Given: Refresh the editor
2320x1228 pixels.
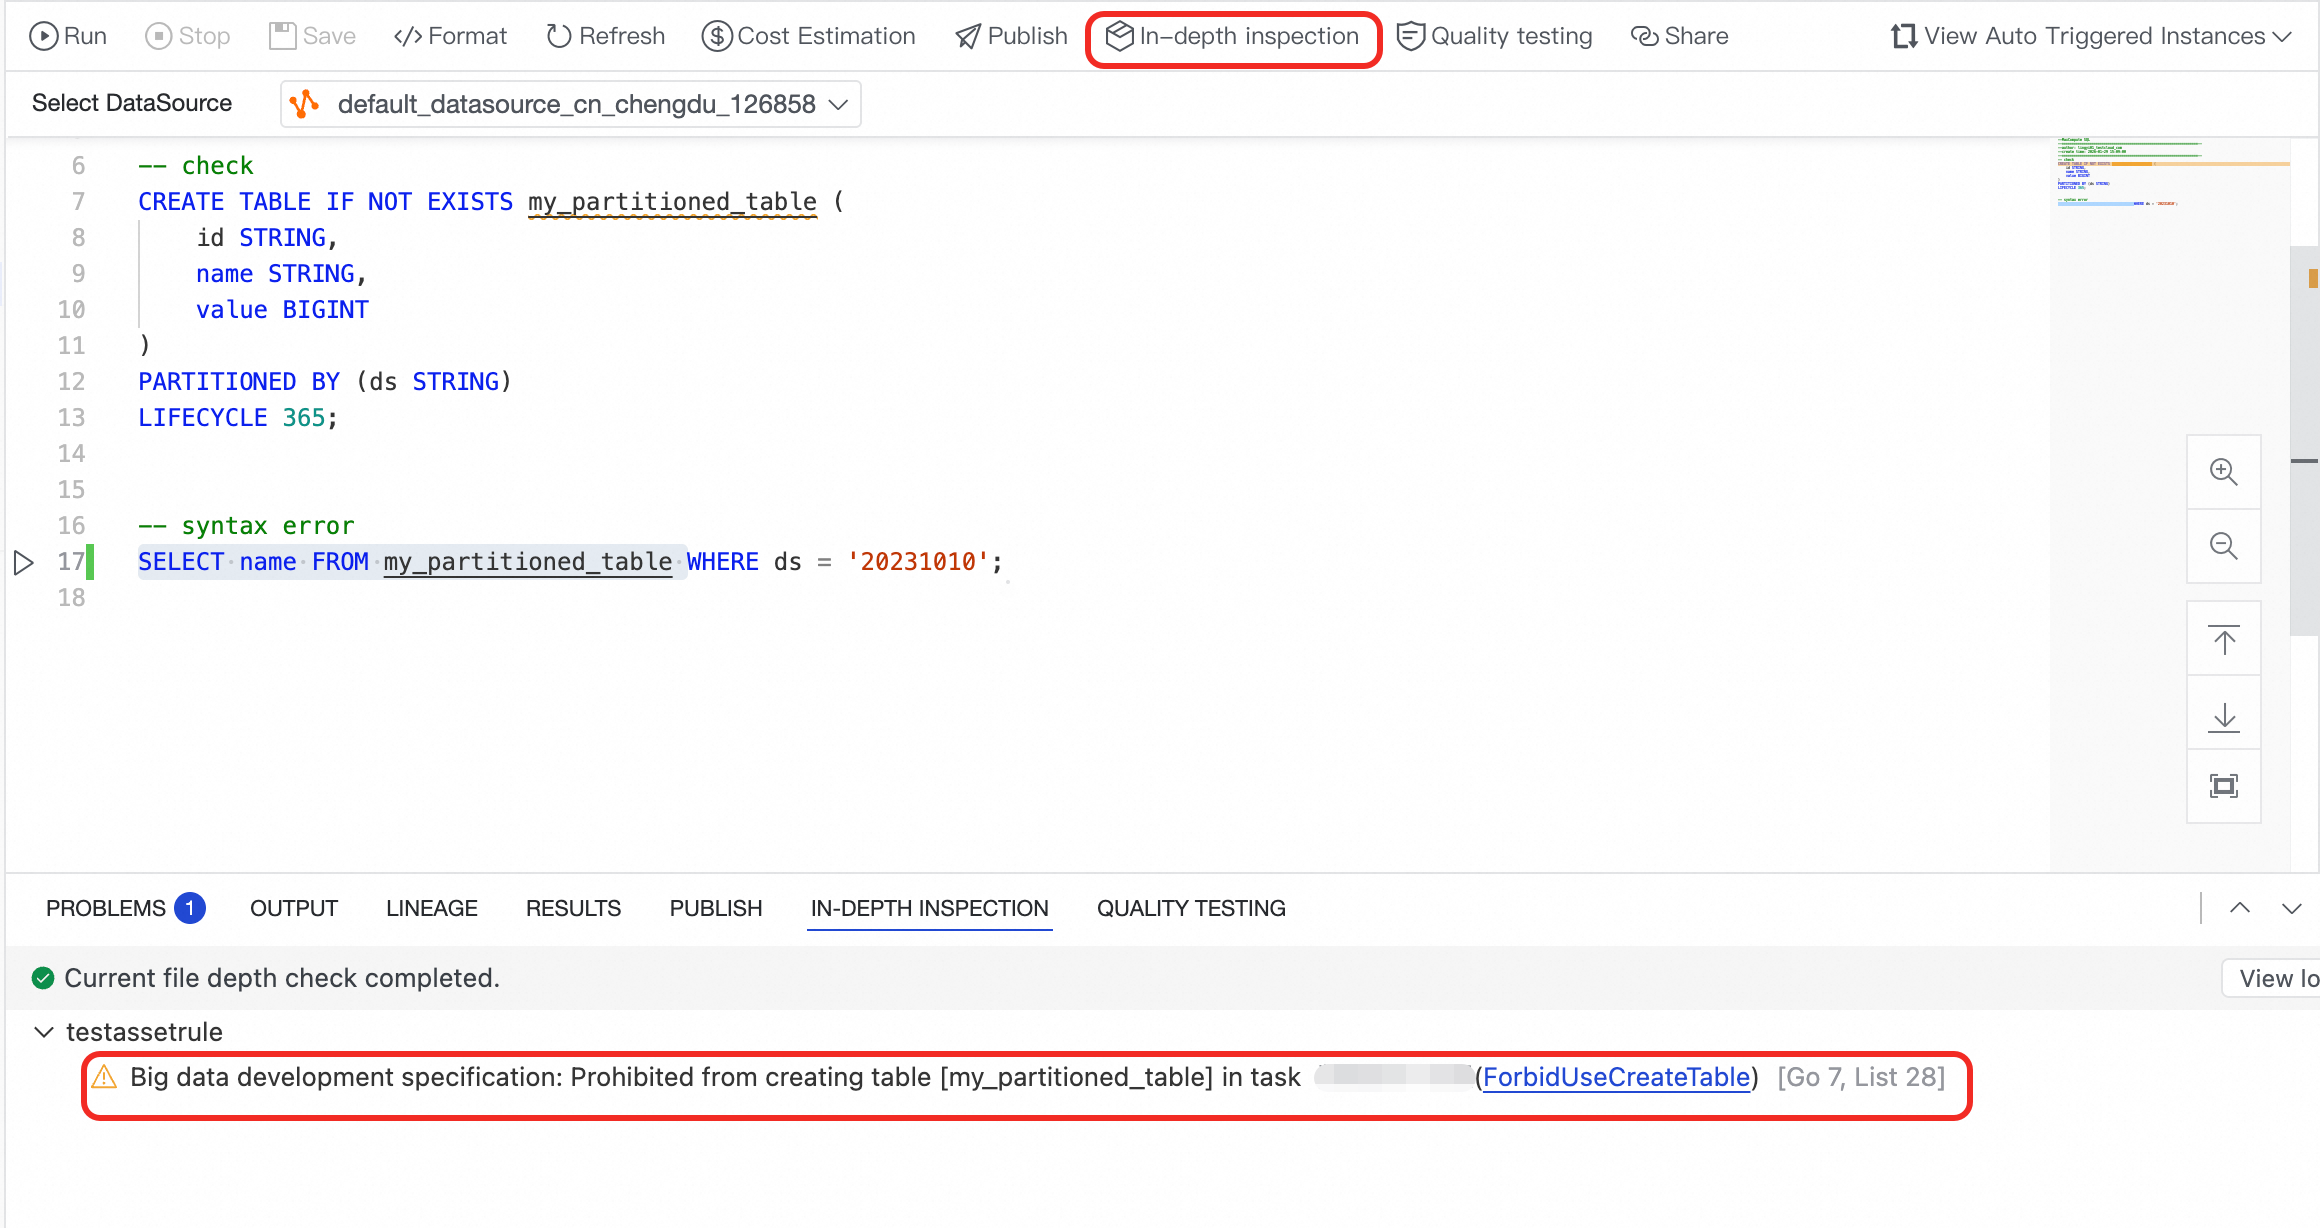Looking at the screenshot, I should coord(605,37).
